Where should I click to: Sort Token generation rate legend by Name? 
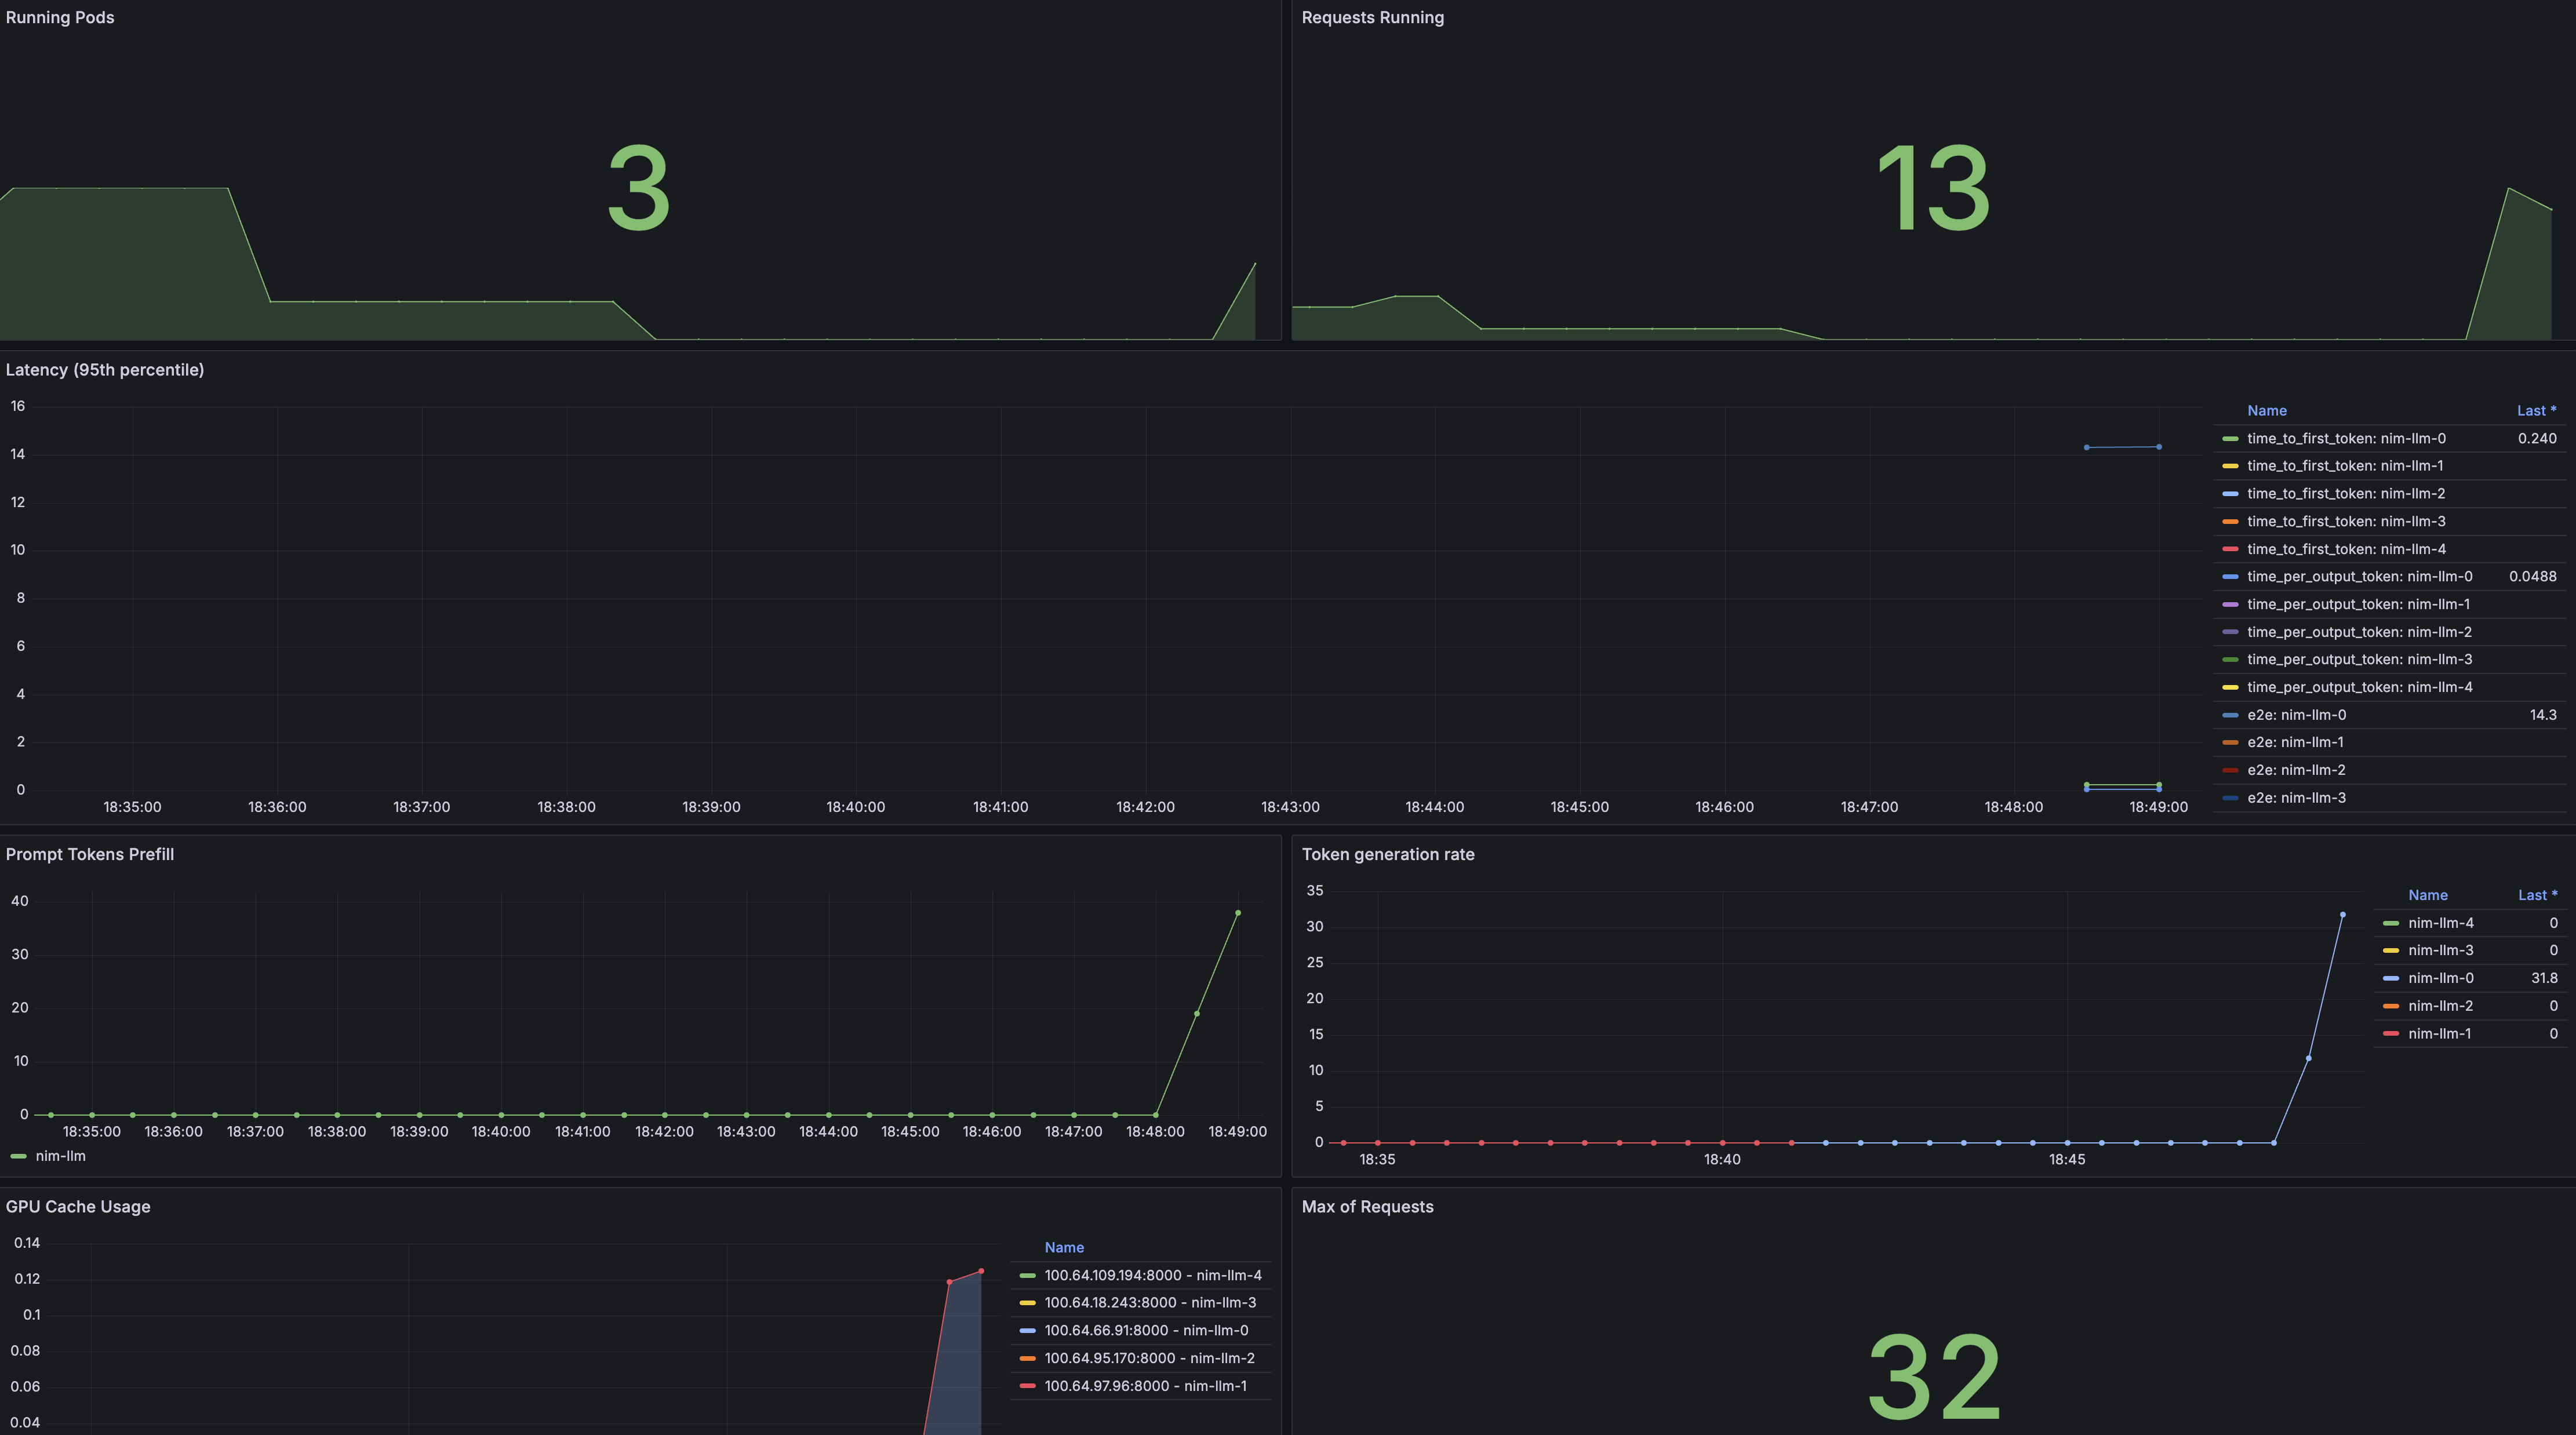coord(2427,895)
